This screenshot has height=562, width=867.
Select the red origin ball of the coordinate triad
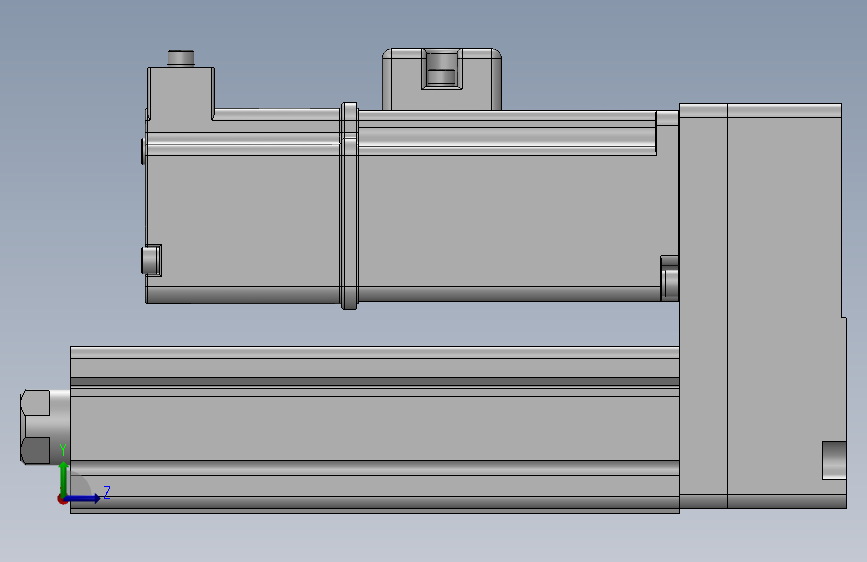click(x=62, y=499)
